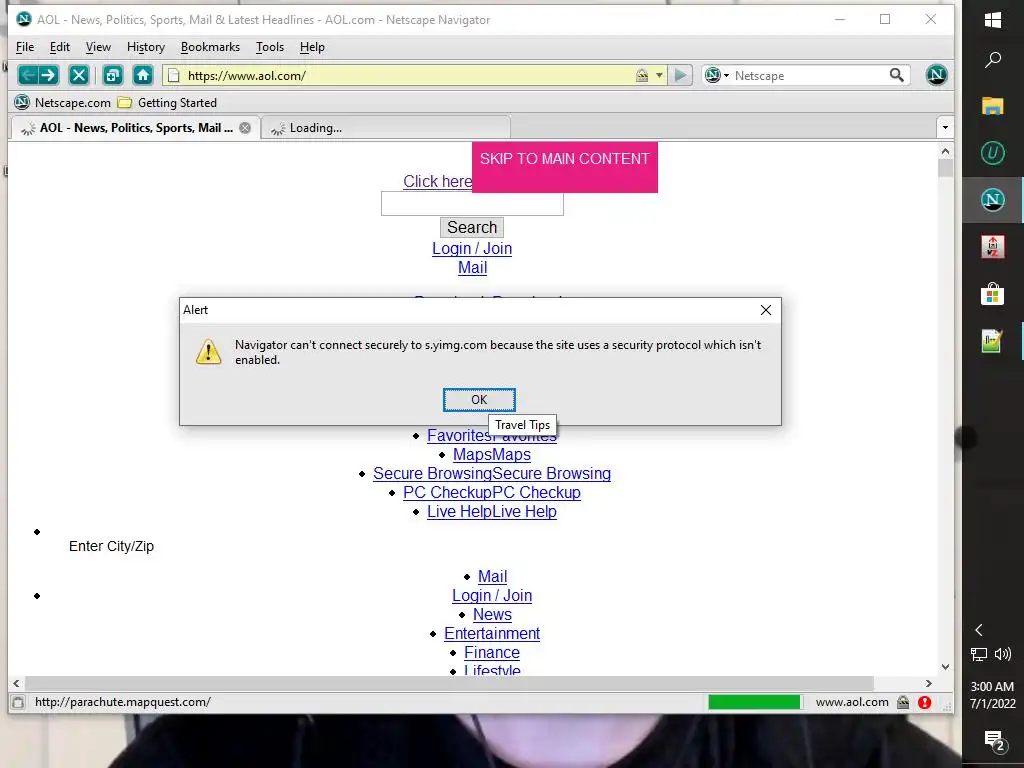Switch to the Loading... tab
This screenshot has width=1024, height=768.
[385, 128]
